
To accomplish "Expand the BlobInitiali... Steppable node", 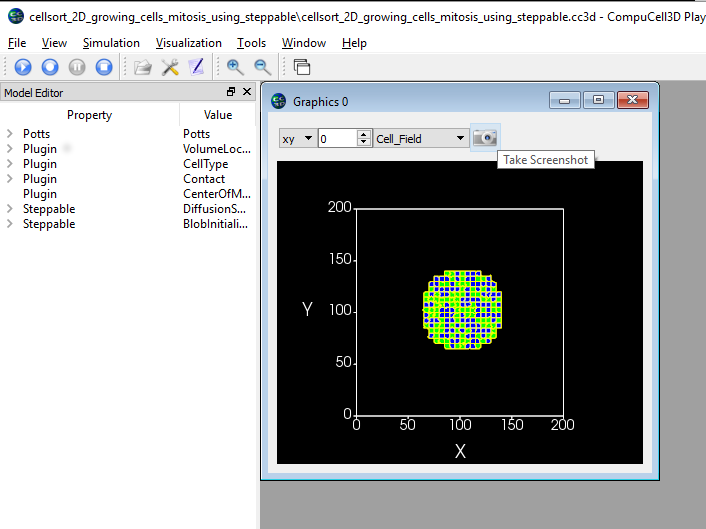I will (x=9, y=224).
